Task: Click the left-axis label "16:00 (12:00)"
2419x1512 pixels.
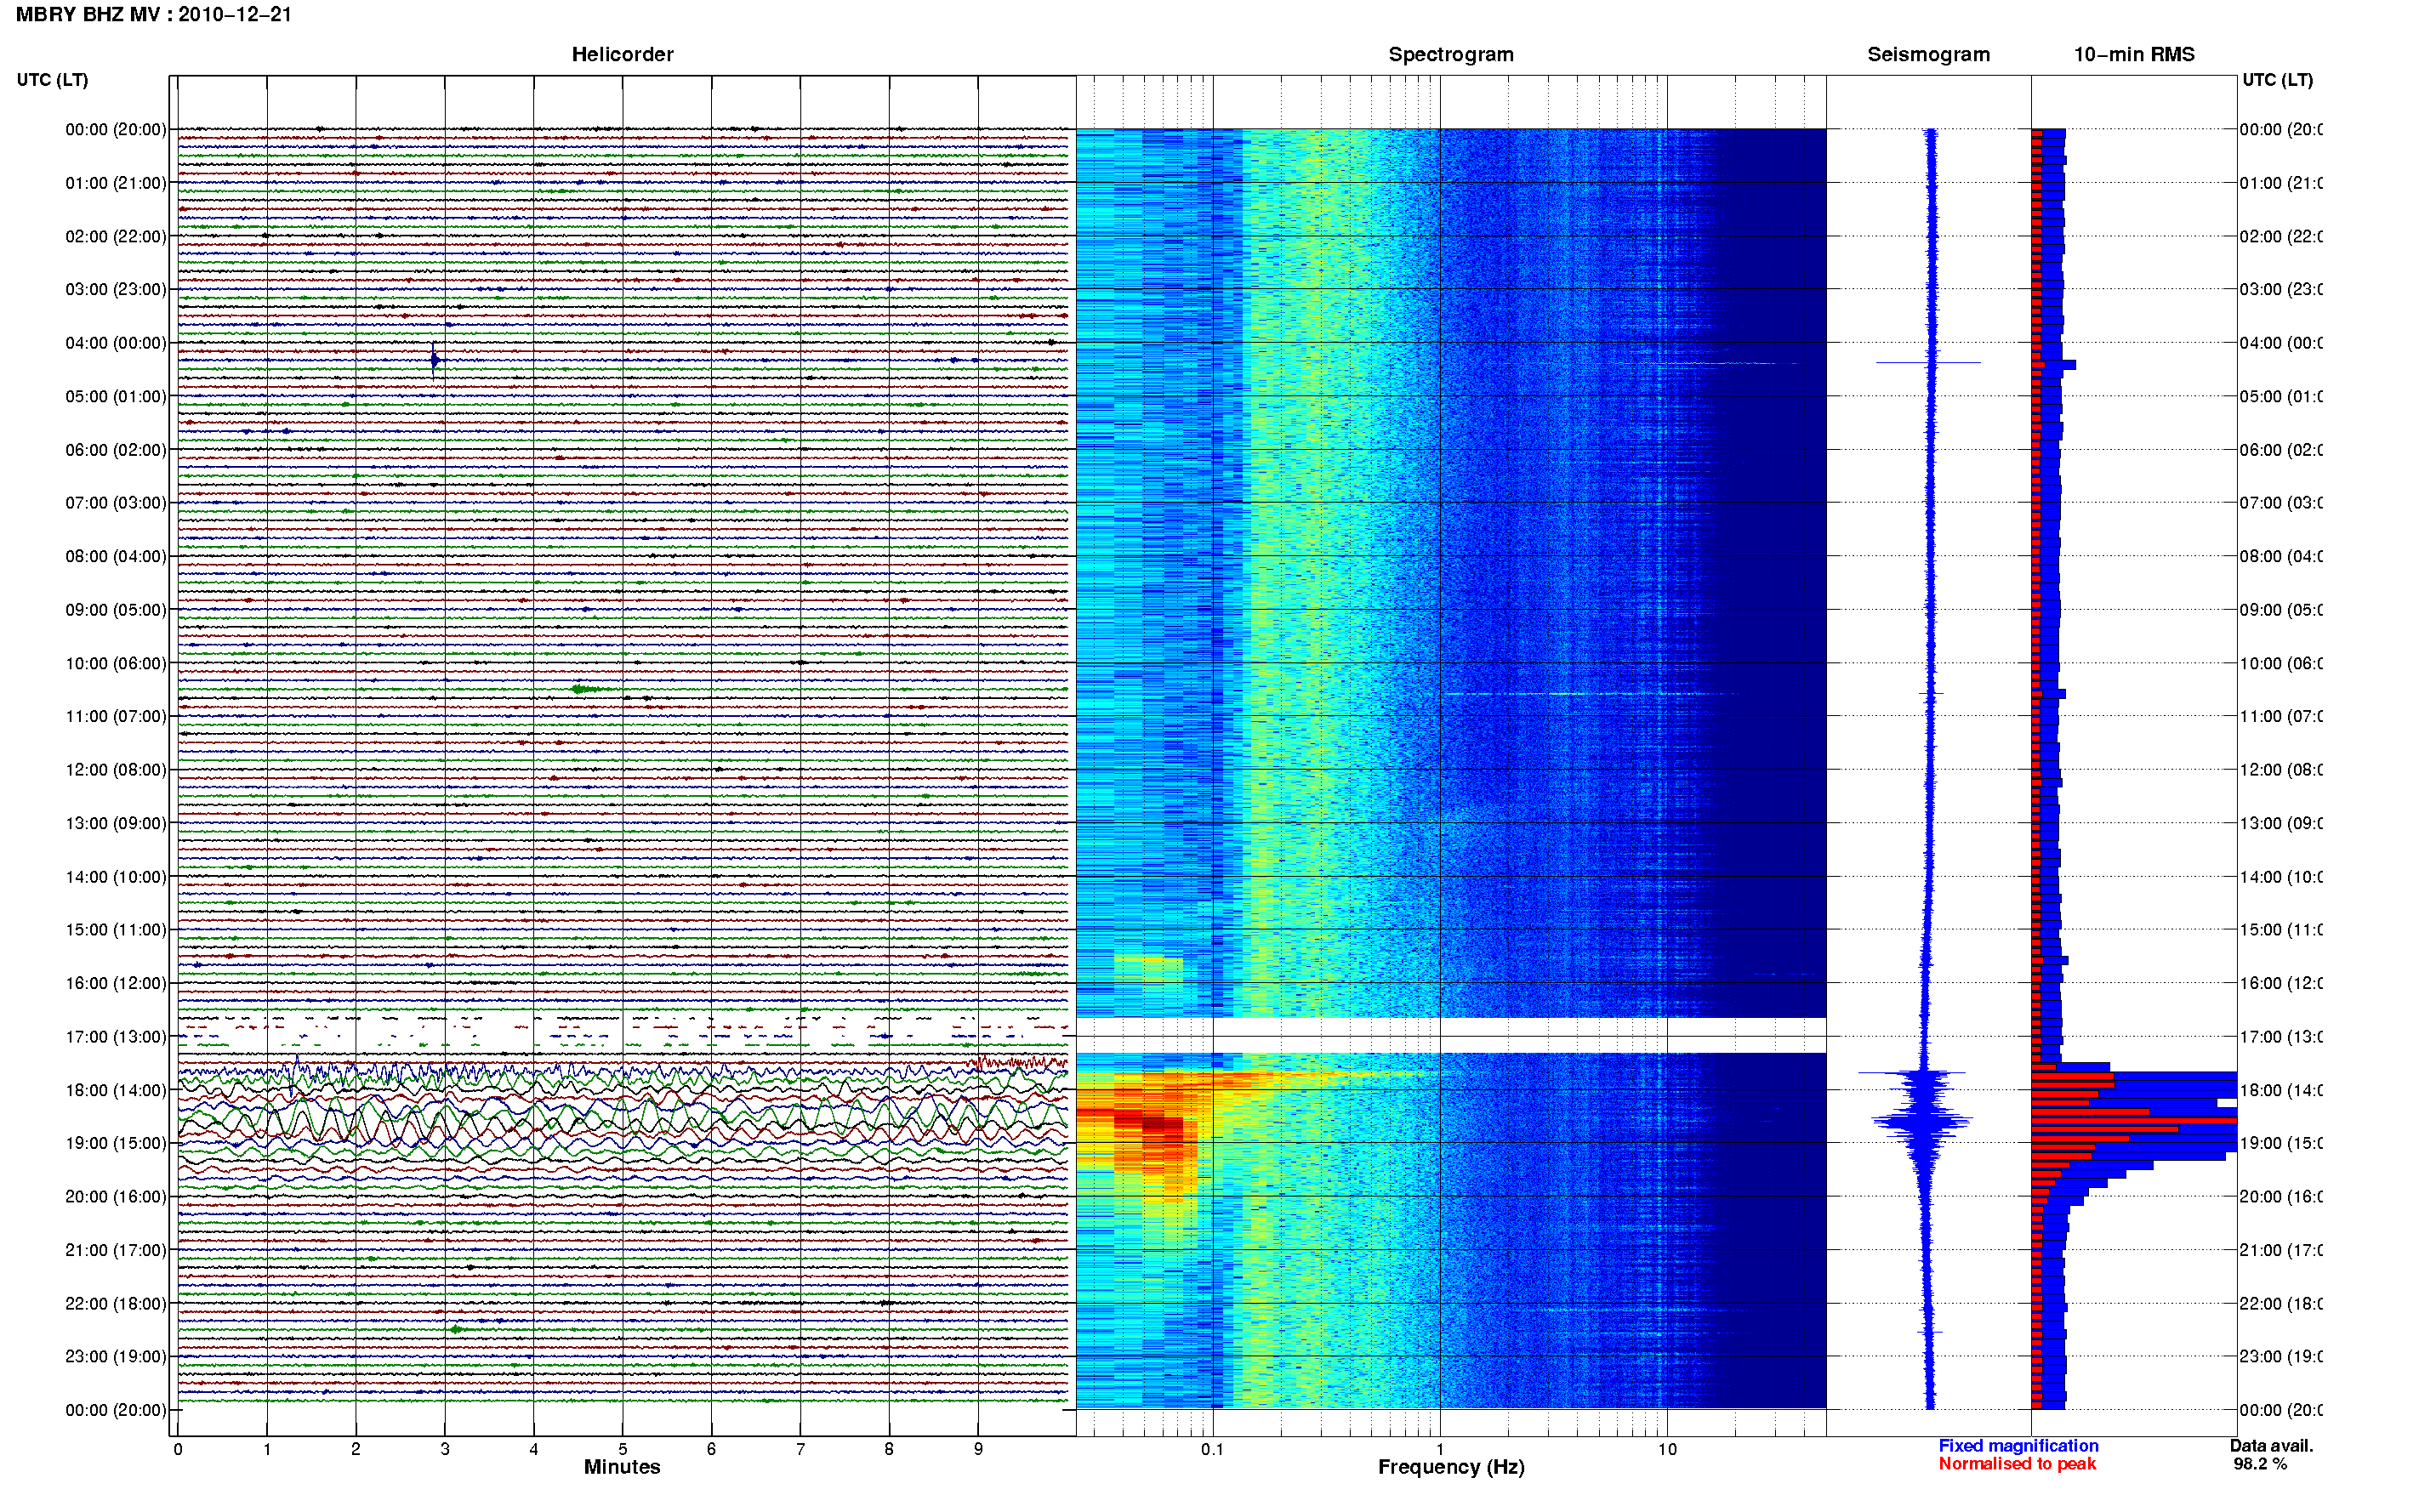Action: coord(116,983)
